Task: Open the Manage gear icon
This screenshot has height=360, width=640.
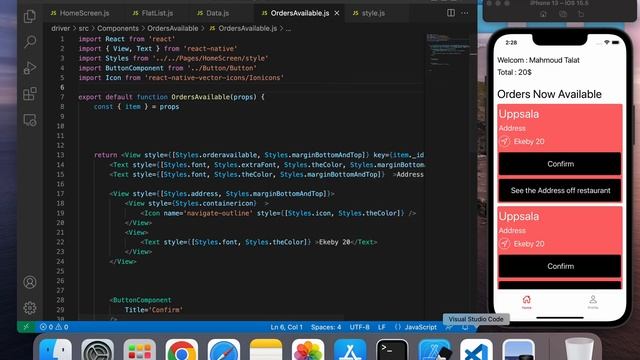Action: click(30, 308)
